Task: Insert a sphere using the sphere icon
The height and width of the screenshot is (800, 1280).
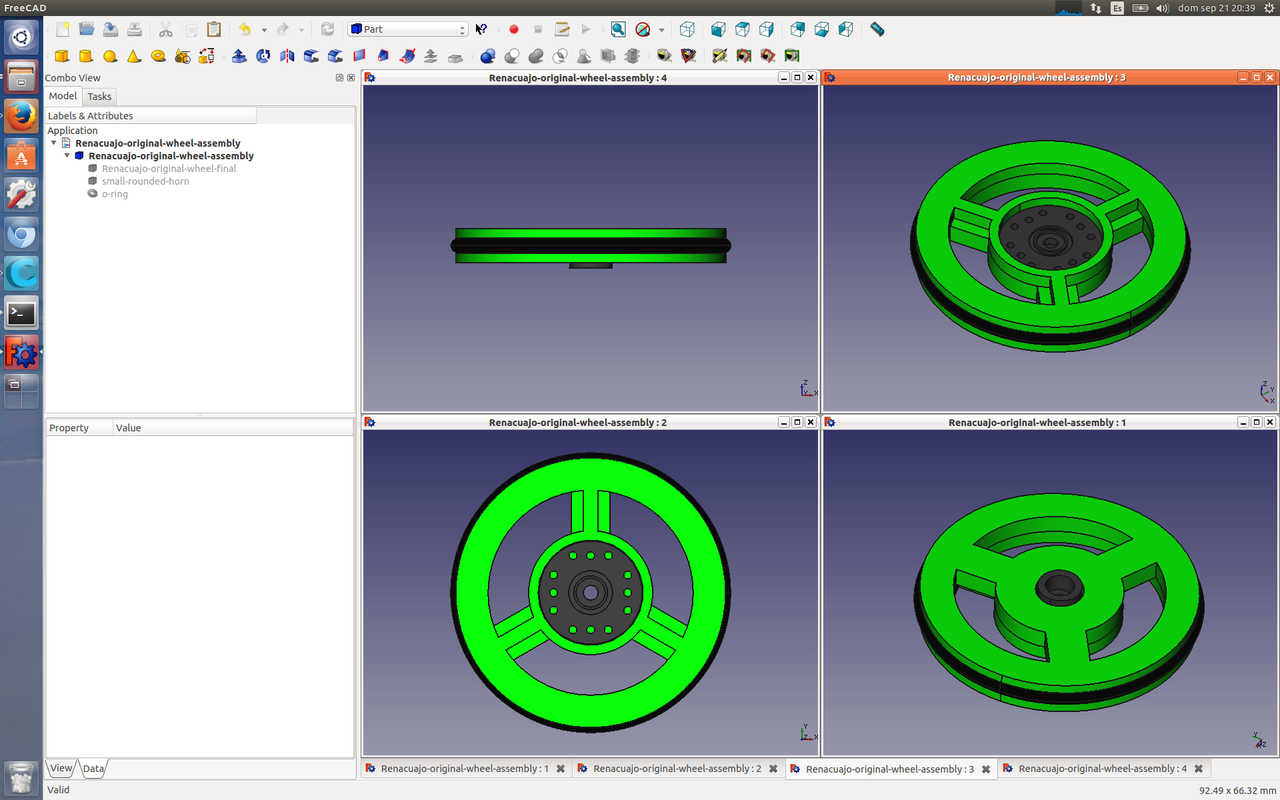Action: pyautogui.click(x=110, y=56)
